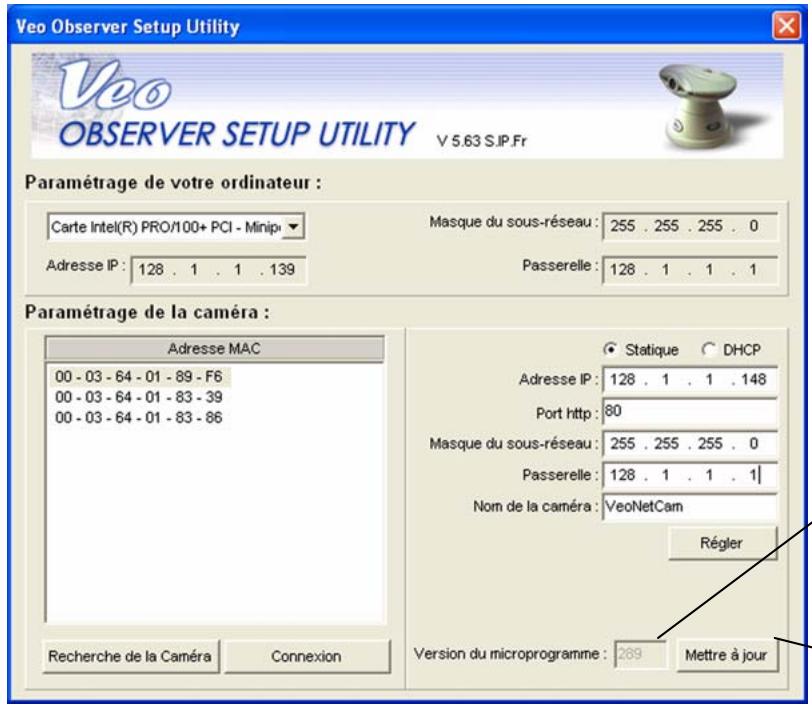Click the Port http input field
Image resolution: width=812 pixels, height=709 pixels.
pos(690,412)
